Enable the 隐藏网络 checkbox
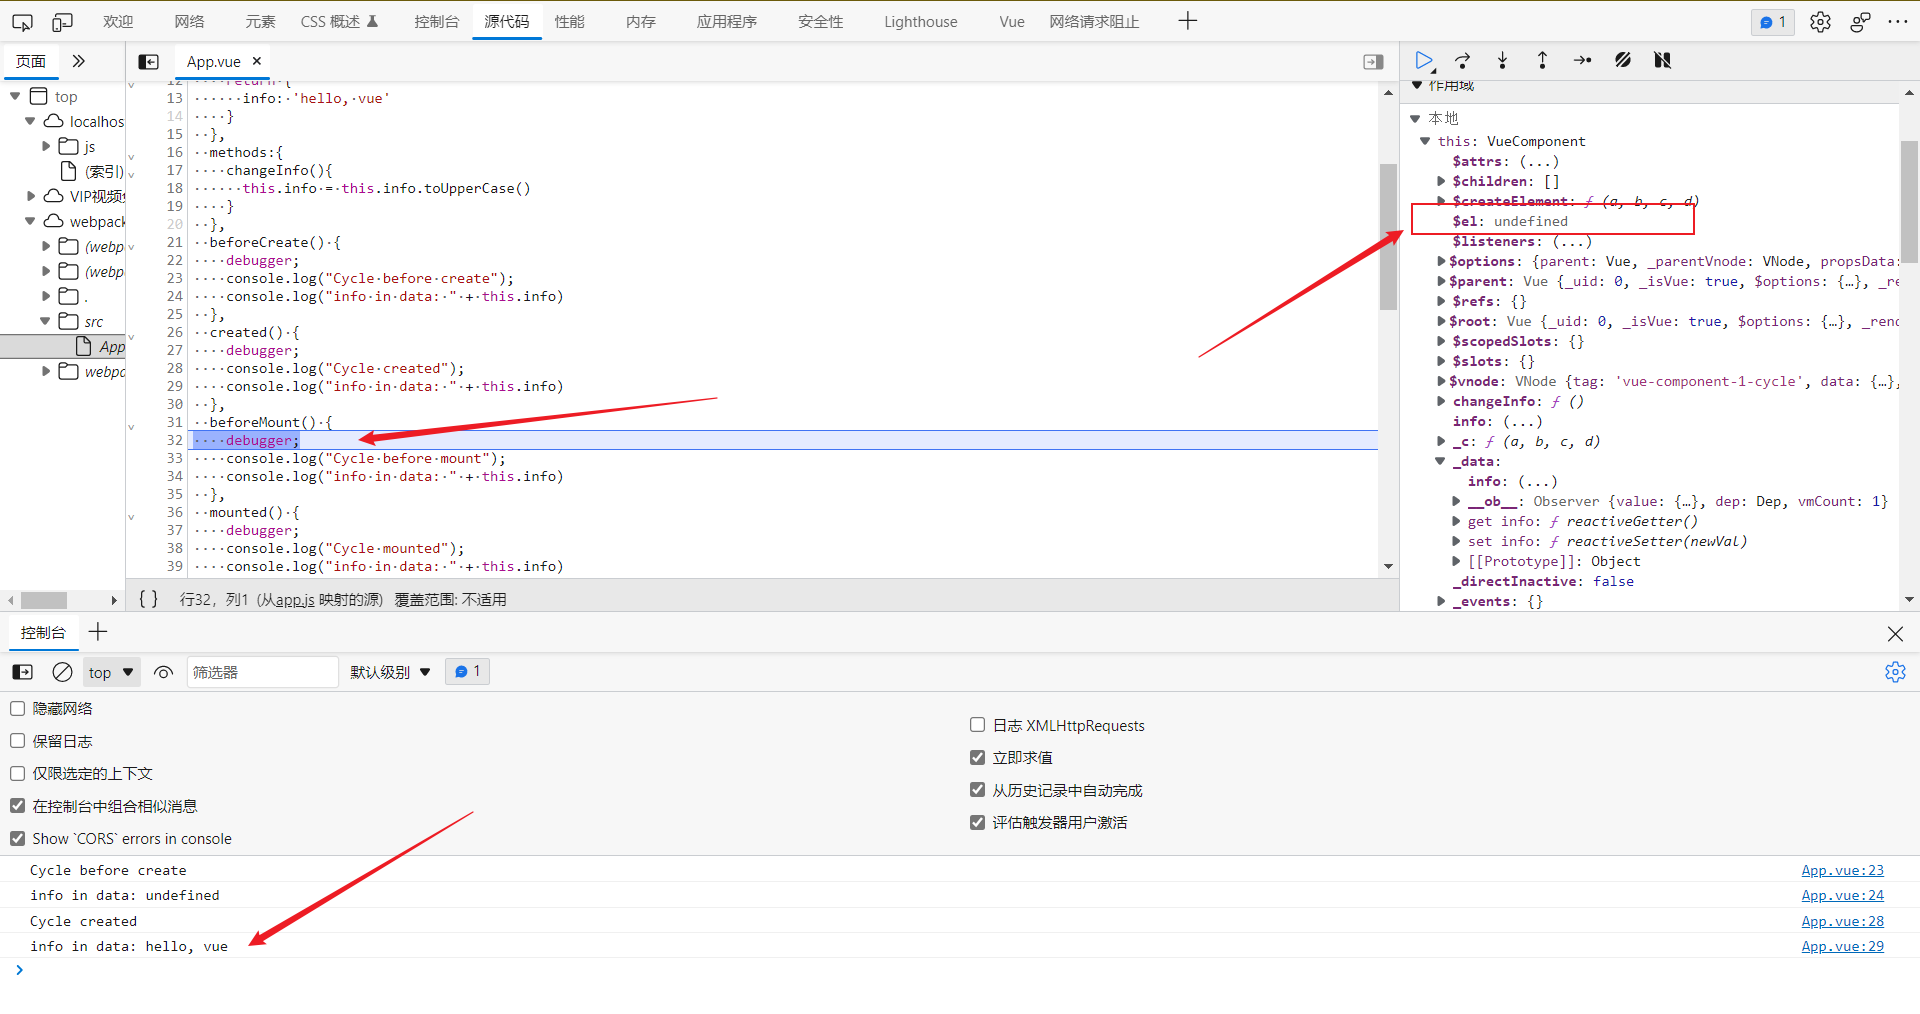The image size is (1920, 1014). point(17,708)
